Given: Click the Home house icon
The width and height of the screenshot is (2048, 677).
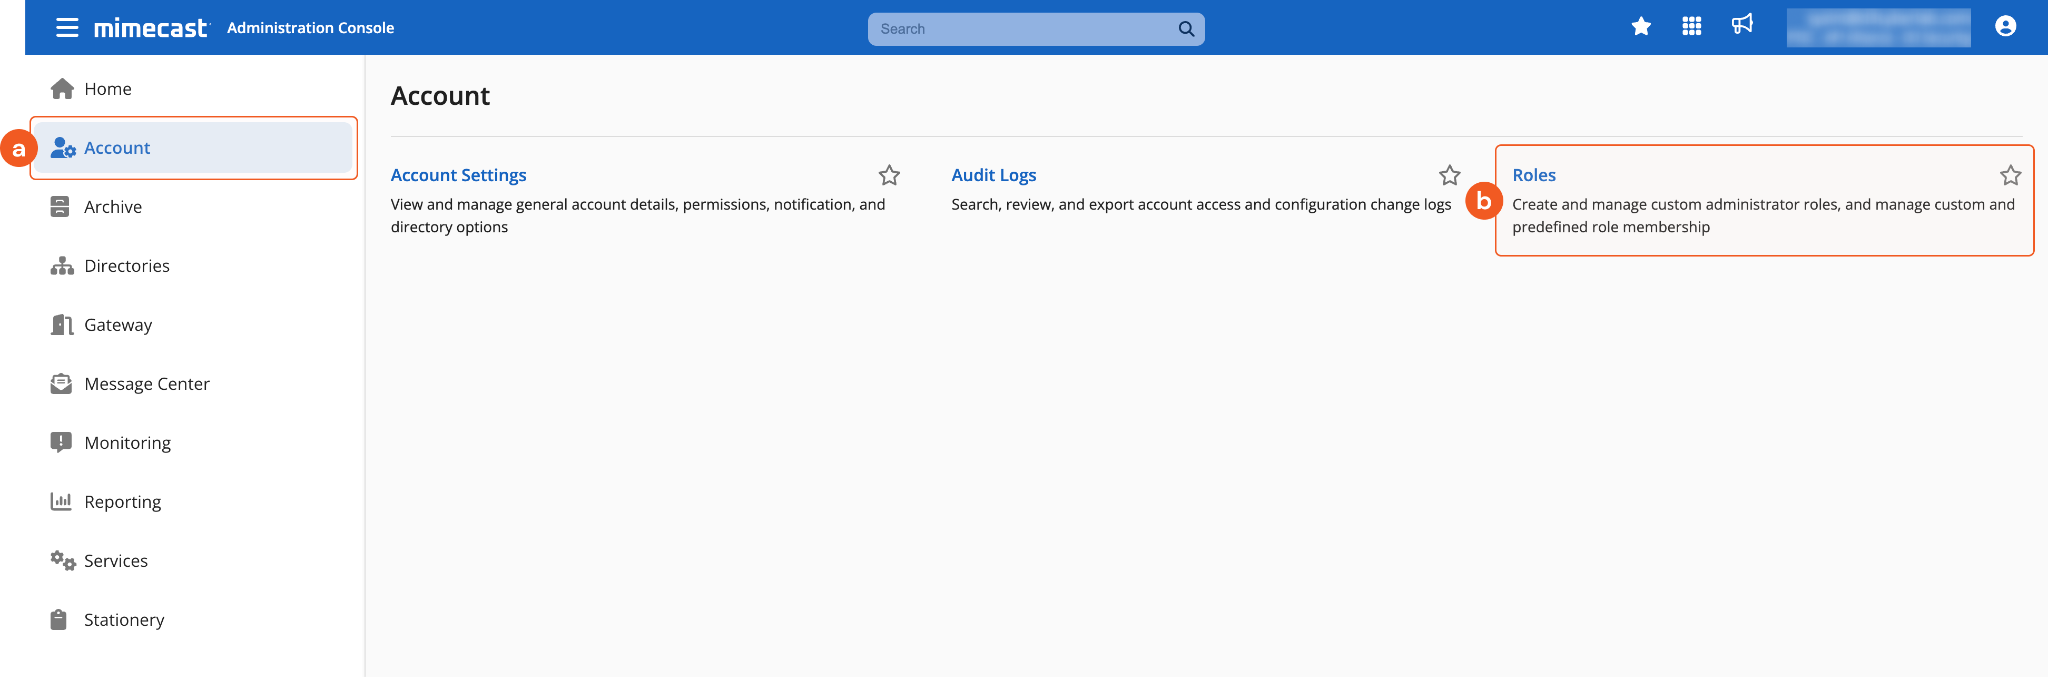Looking at the screenshot, I should 62,89.
